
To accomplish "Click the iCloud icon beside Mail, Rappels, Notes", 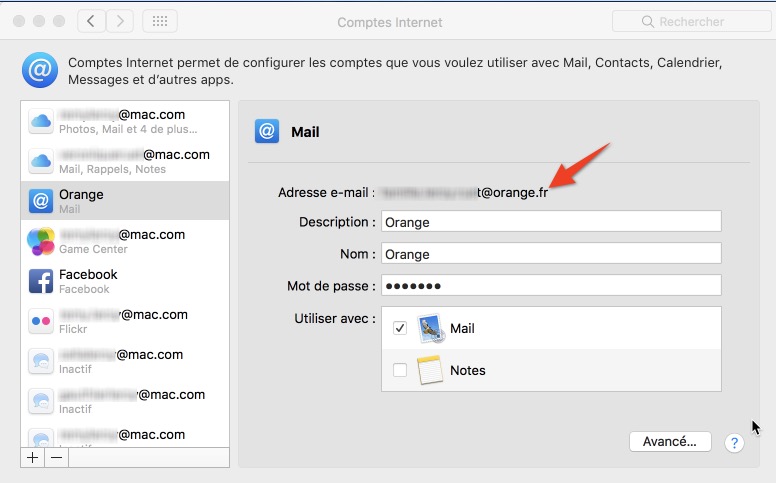I will 41,161.
